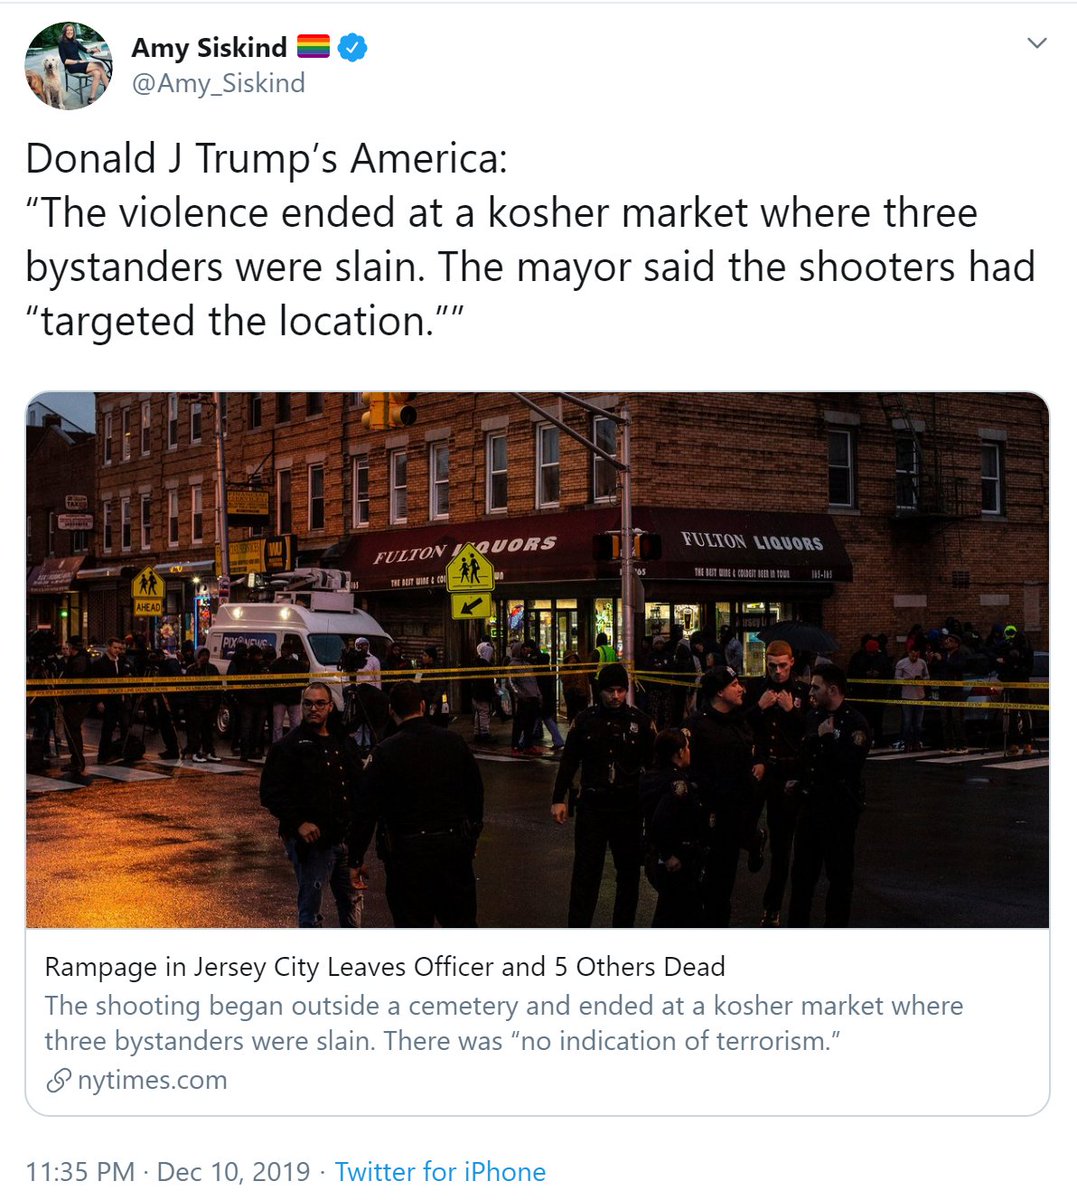This screenshot has width=1077, height=1200.
Task: Open the @Amy_Siskind handle
Action: tap(218, 83)
